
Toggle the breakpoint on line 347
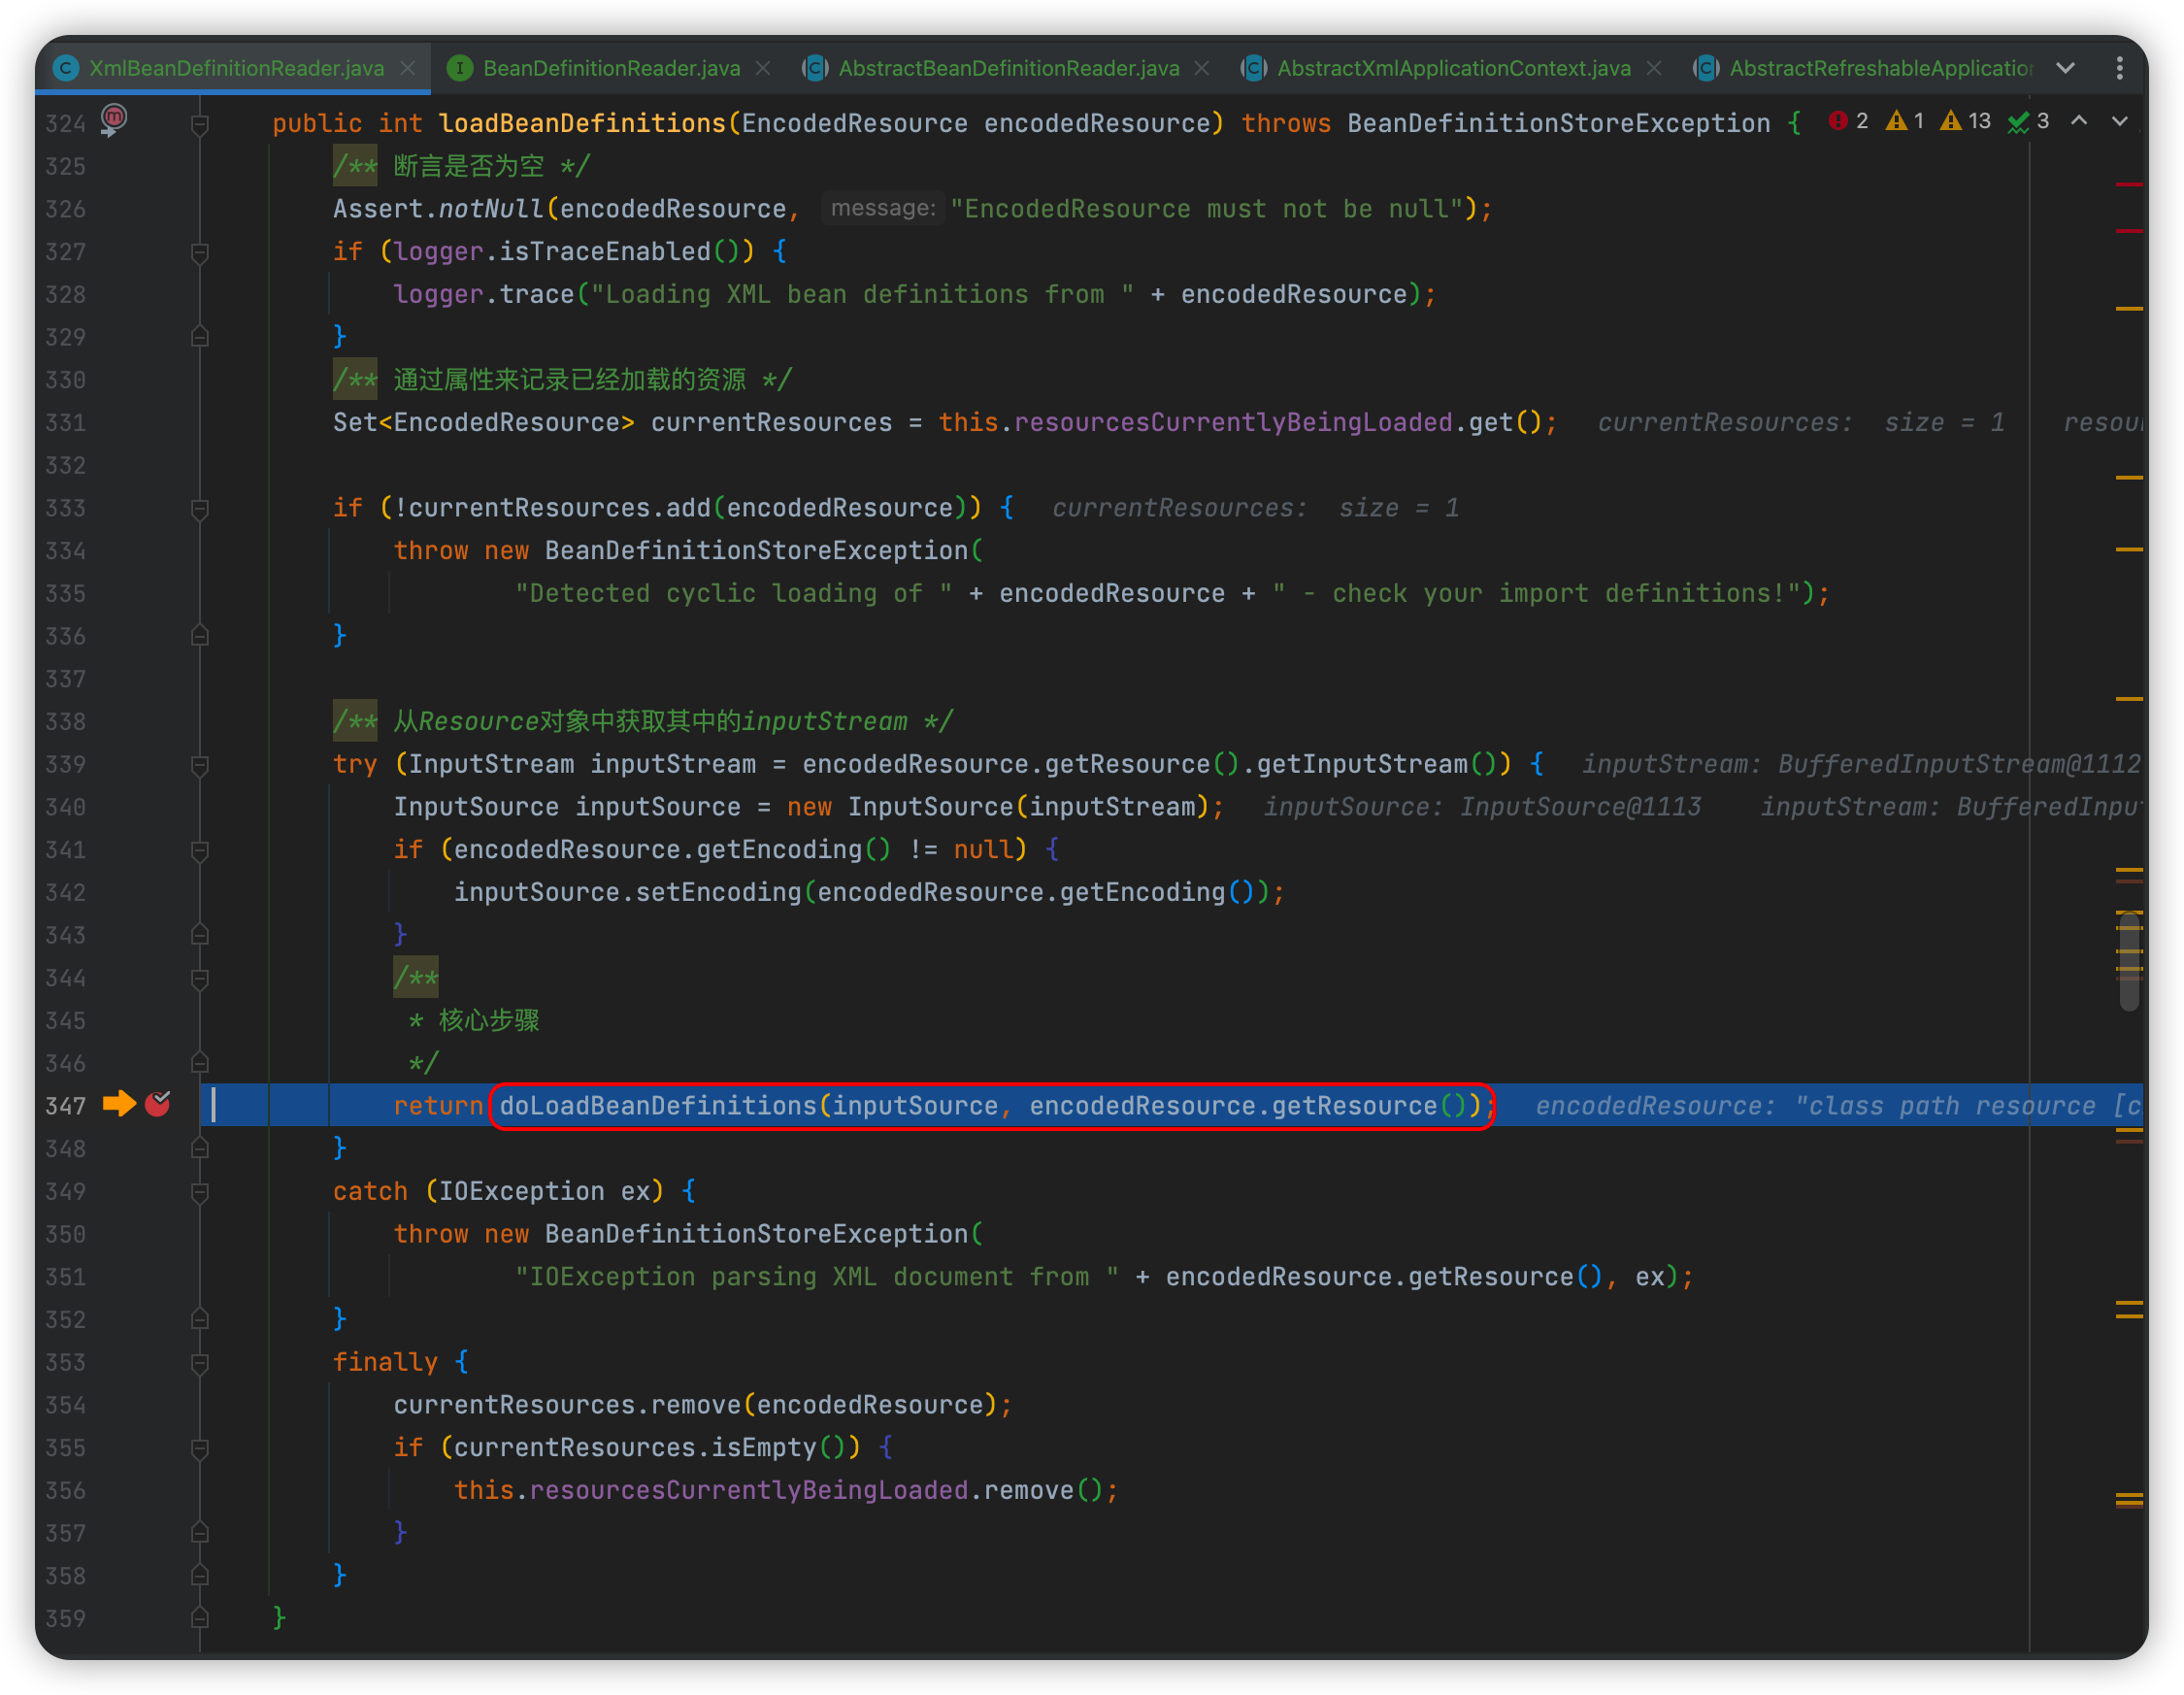click(158, 1104)
